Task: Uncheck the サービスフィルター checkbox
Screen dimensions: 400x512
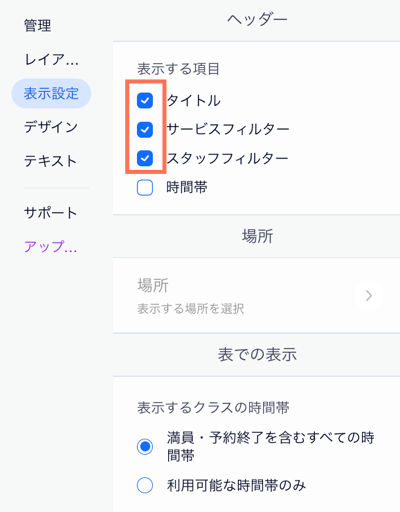Action: [x=145, y=130]
